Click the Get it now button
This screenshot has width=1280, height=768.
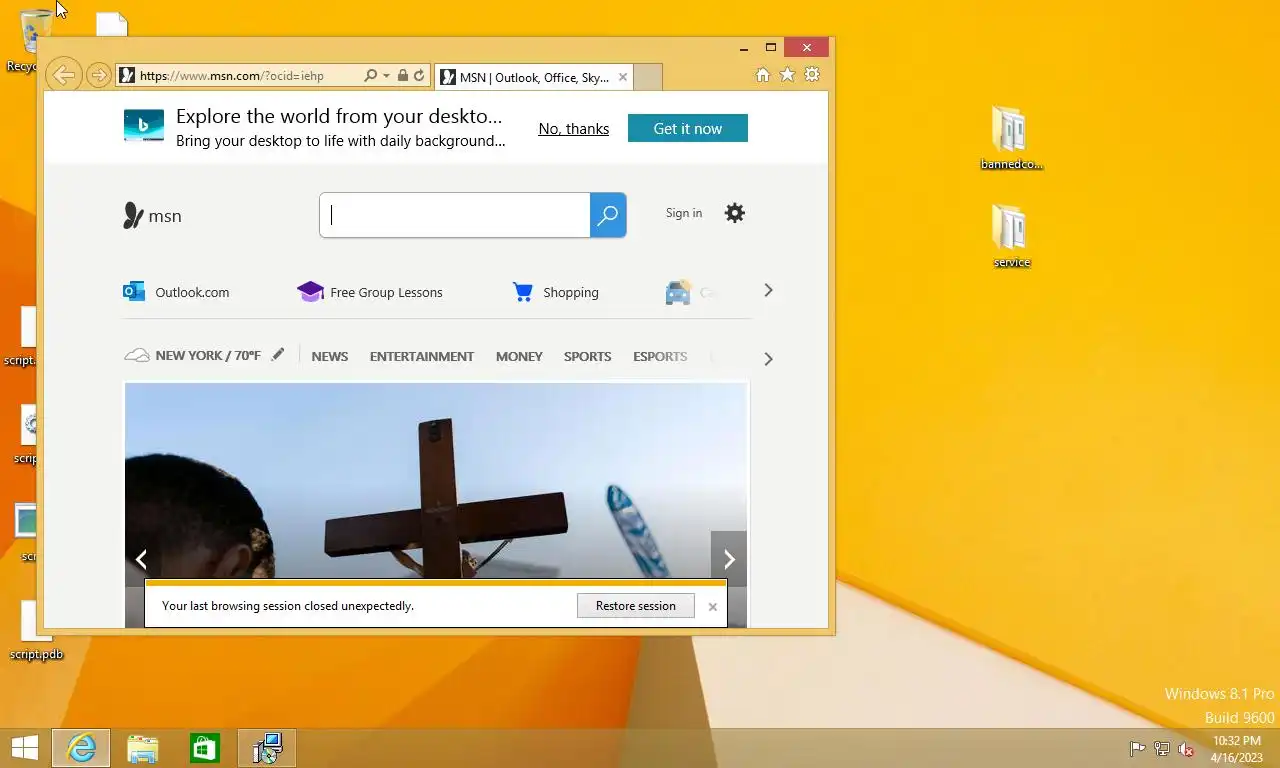coord(688,128)
